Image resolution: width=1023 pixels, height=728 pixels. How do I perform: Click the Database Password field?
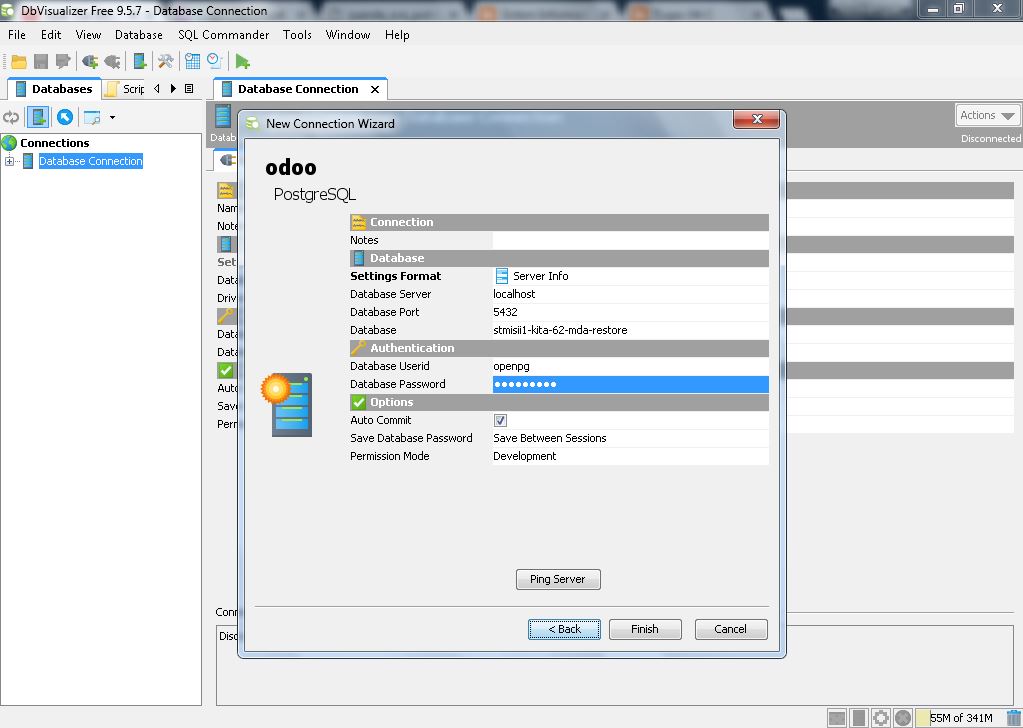pos(630,384)
